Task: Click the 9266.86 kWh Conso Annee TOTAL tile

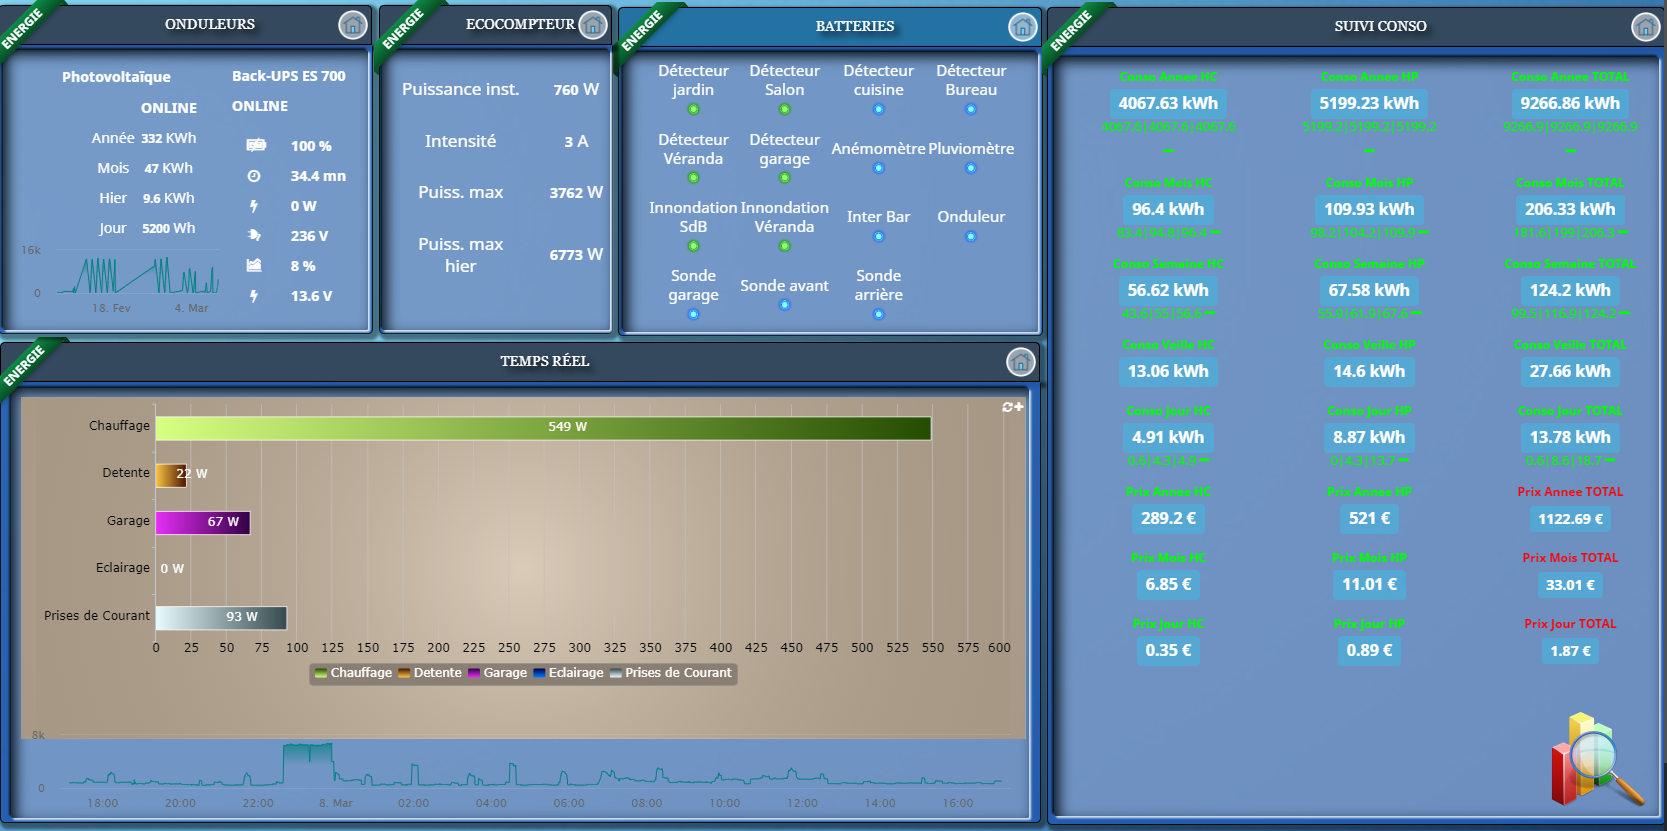Action: click(x=1570, y=103)
